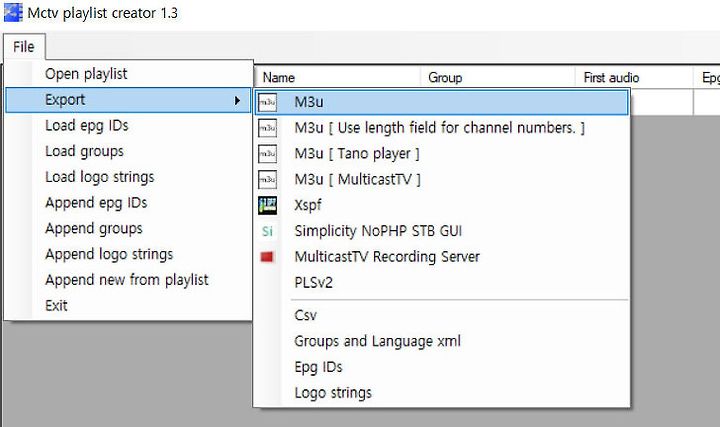
Task: Click the red Recording Server icon
Action: 267,257
